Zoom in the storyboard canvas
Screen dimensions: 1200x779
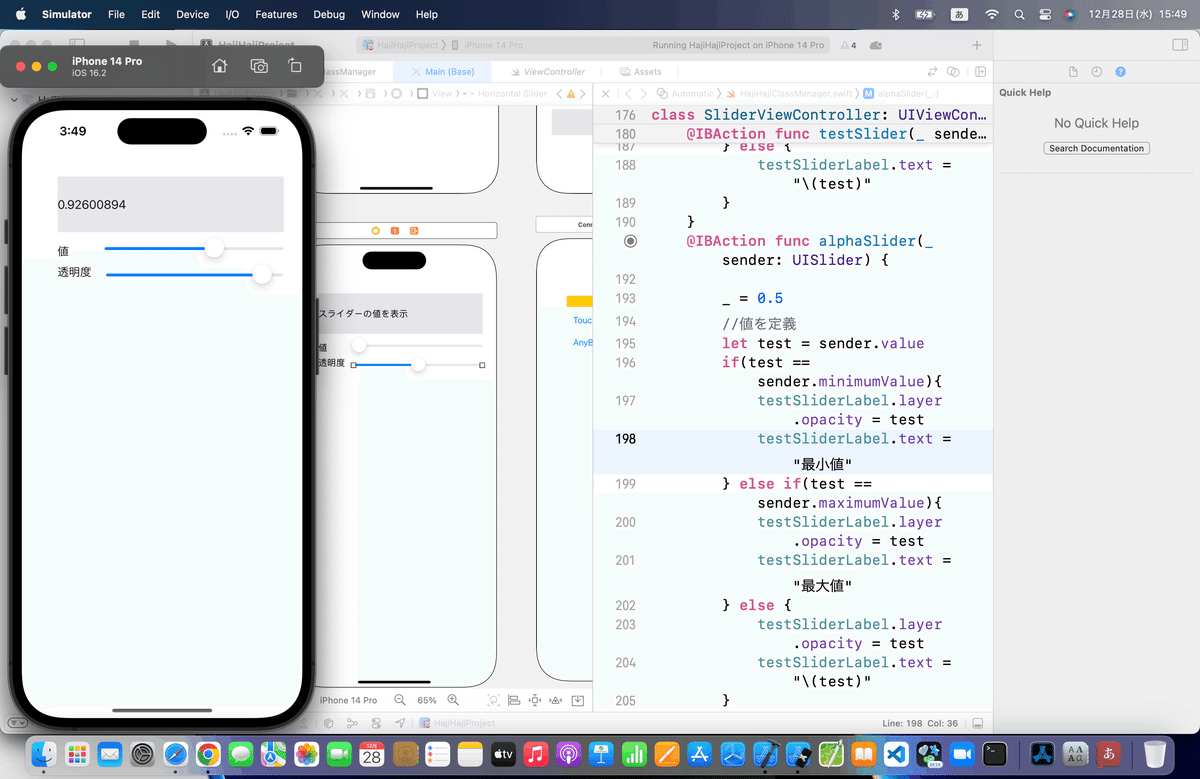point(453,700)
